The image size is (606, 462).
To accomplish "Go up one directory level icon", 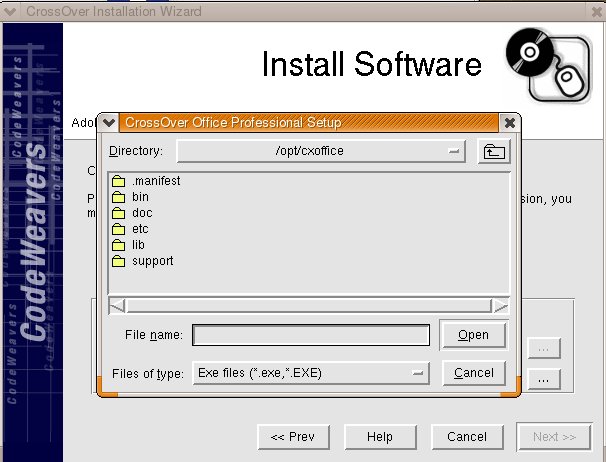I will 493,151.
